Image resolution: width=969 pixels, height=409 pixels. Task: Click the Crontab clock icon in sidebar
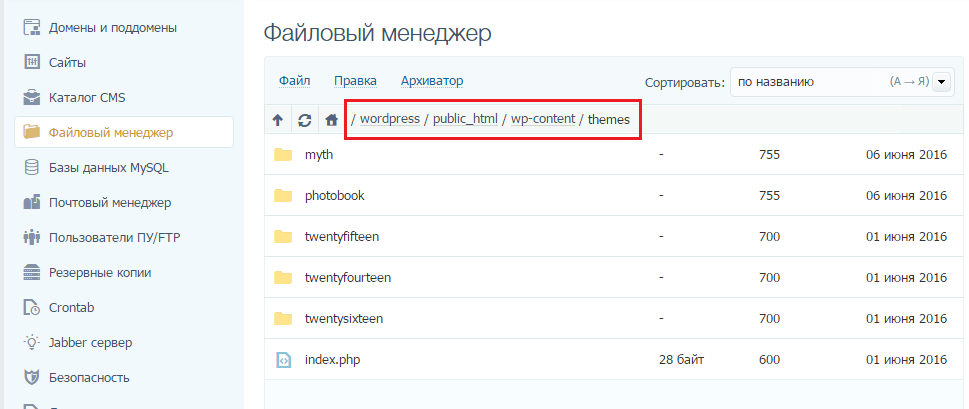[32, 307]
